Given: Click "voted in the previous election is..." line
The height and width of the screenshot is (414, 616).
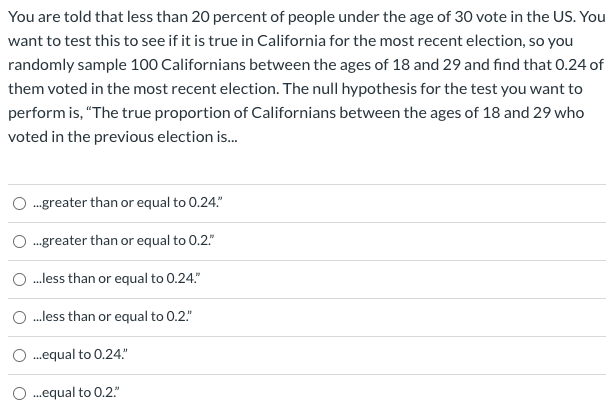Looking at the screenshot, I should point(123,137).
